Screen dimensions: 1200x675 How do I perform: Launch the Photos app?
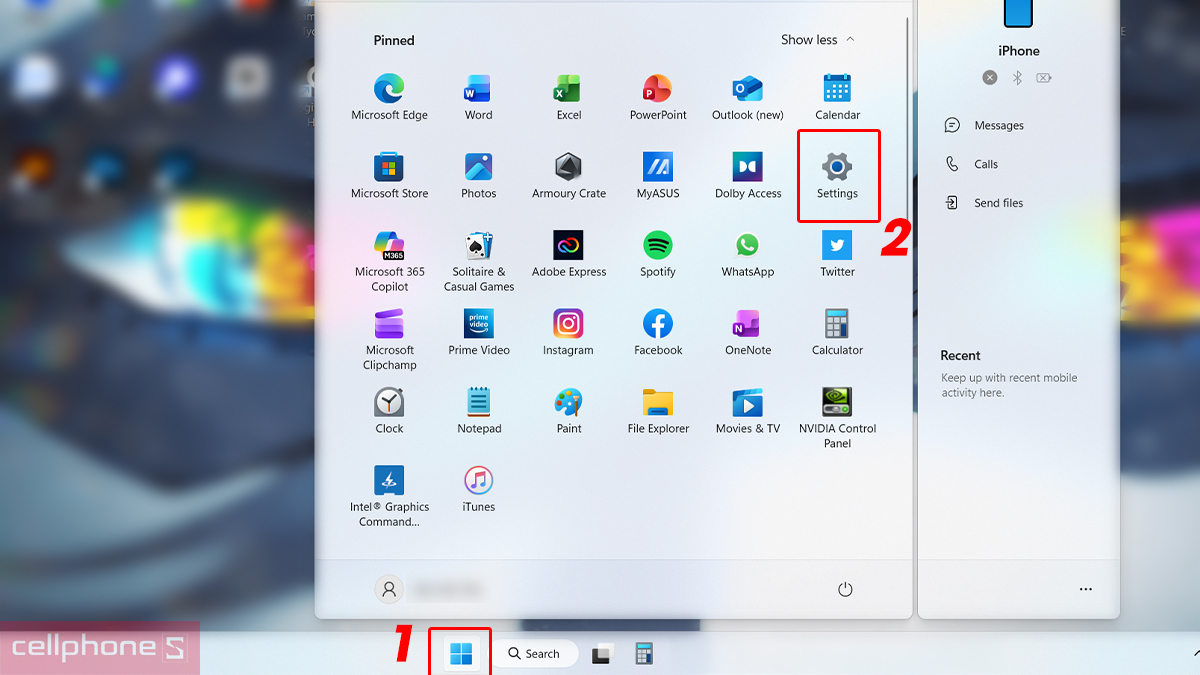(478, 177)
